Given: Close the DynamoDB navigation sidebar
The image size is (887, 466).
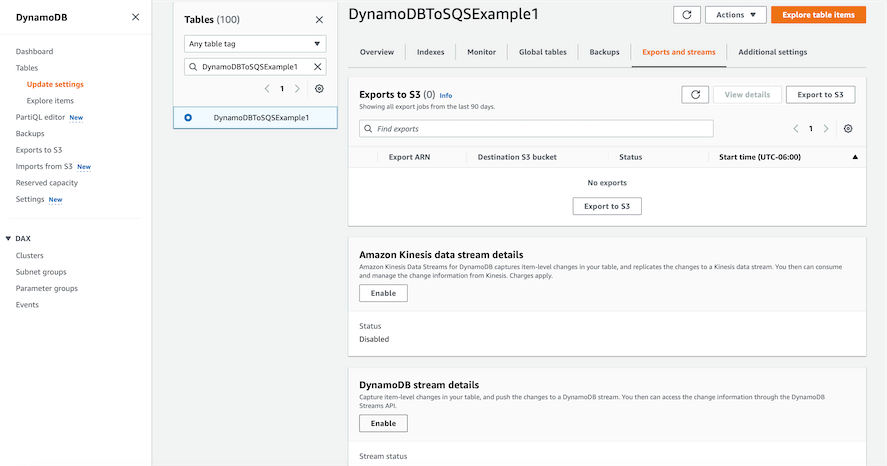Looking at the screenshot, I should click(x=135, y=17).
